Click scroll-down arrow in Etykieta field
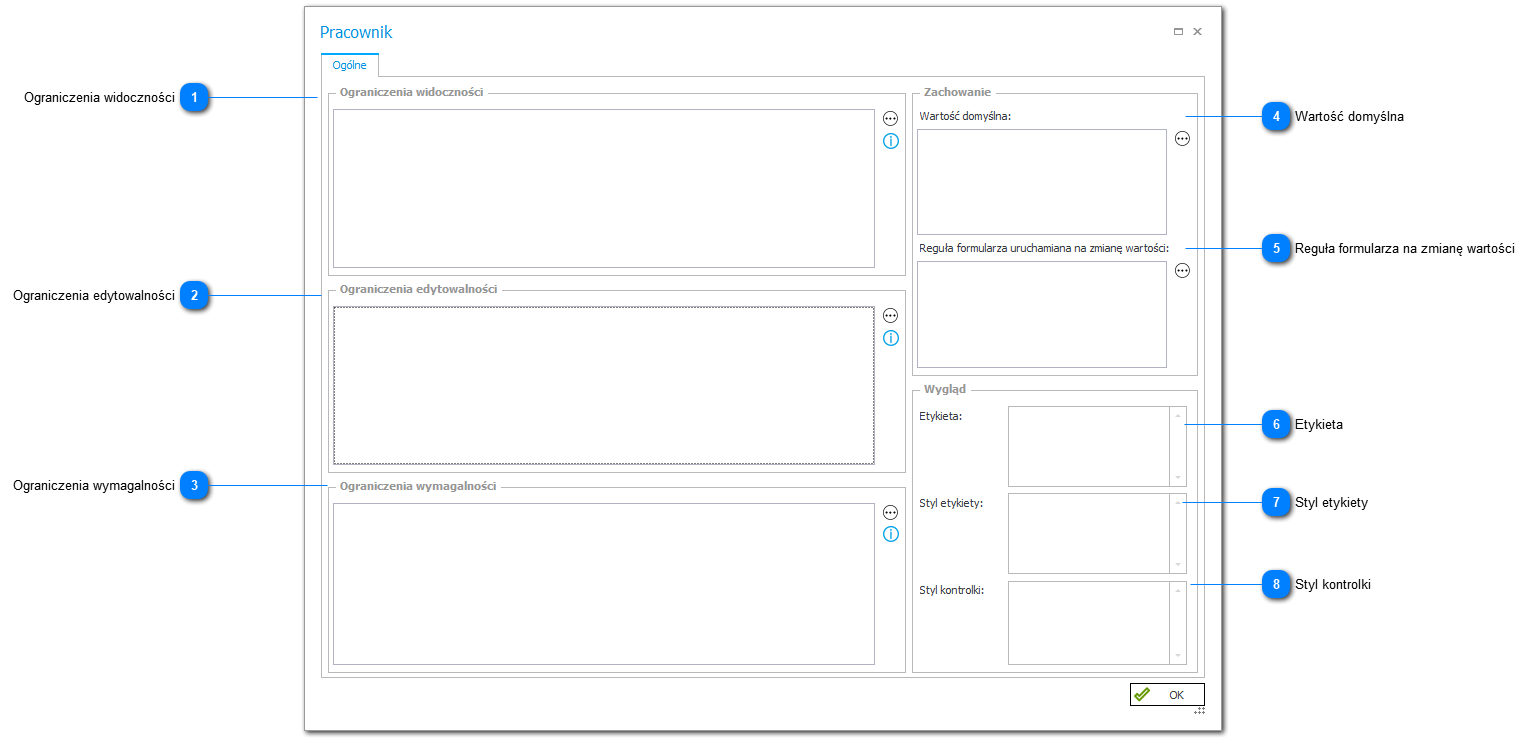 [1178, 478]
